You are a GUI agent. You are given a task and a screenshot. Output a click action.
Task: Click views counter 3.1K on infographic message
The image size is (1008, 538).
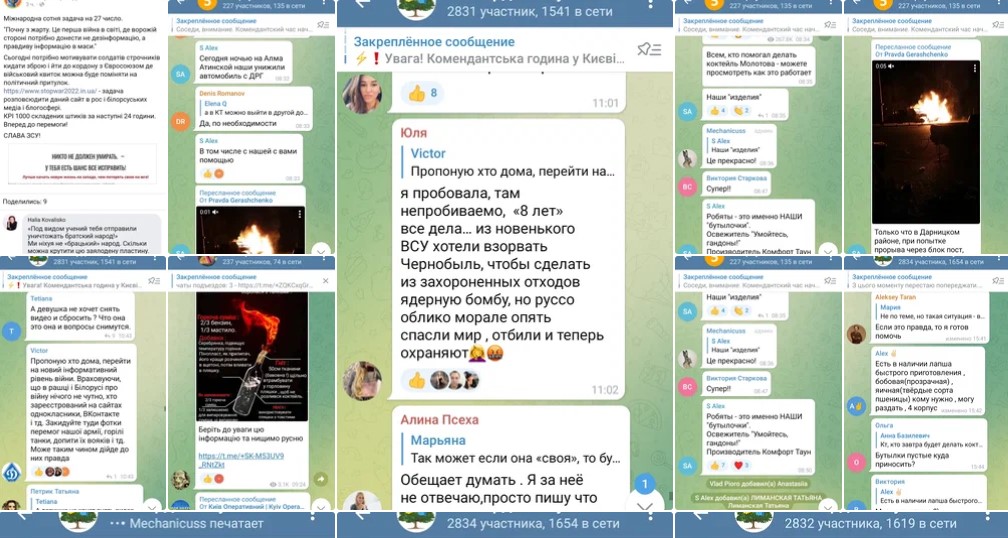click(x=279, y=485)
